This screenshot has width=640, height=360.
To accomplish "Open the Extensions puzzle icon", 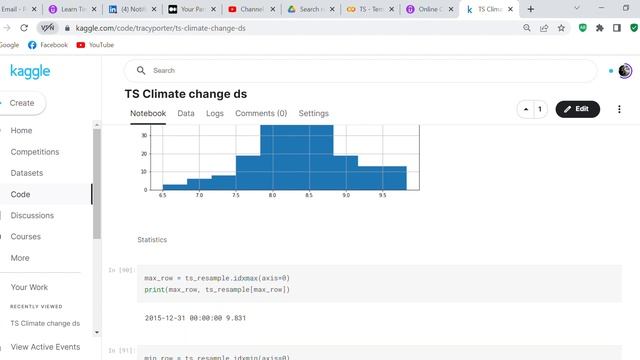I will click(600, 28).
